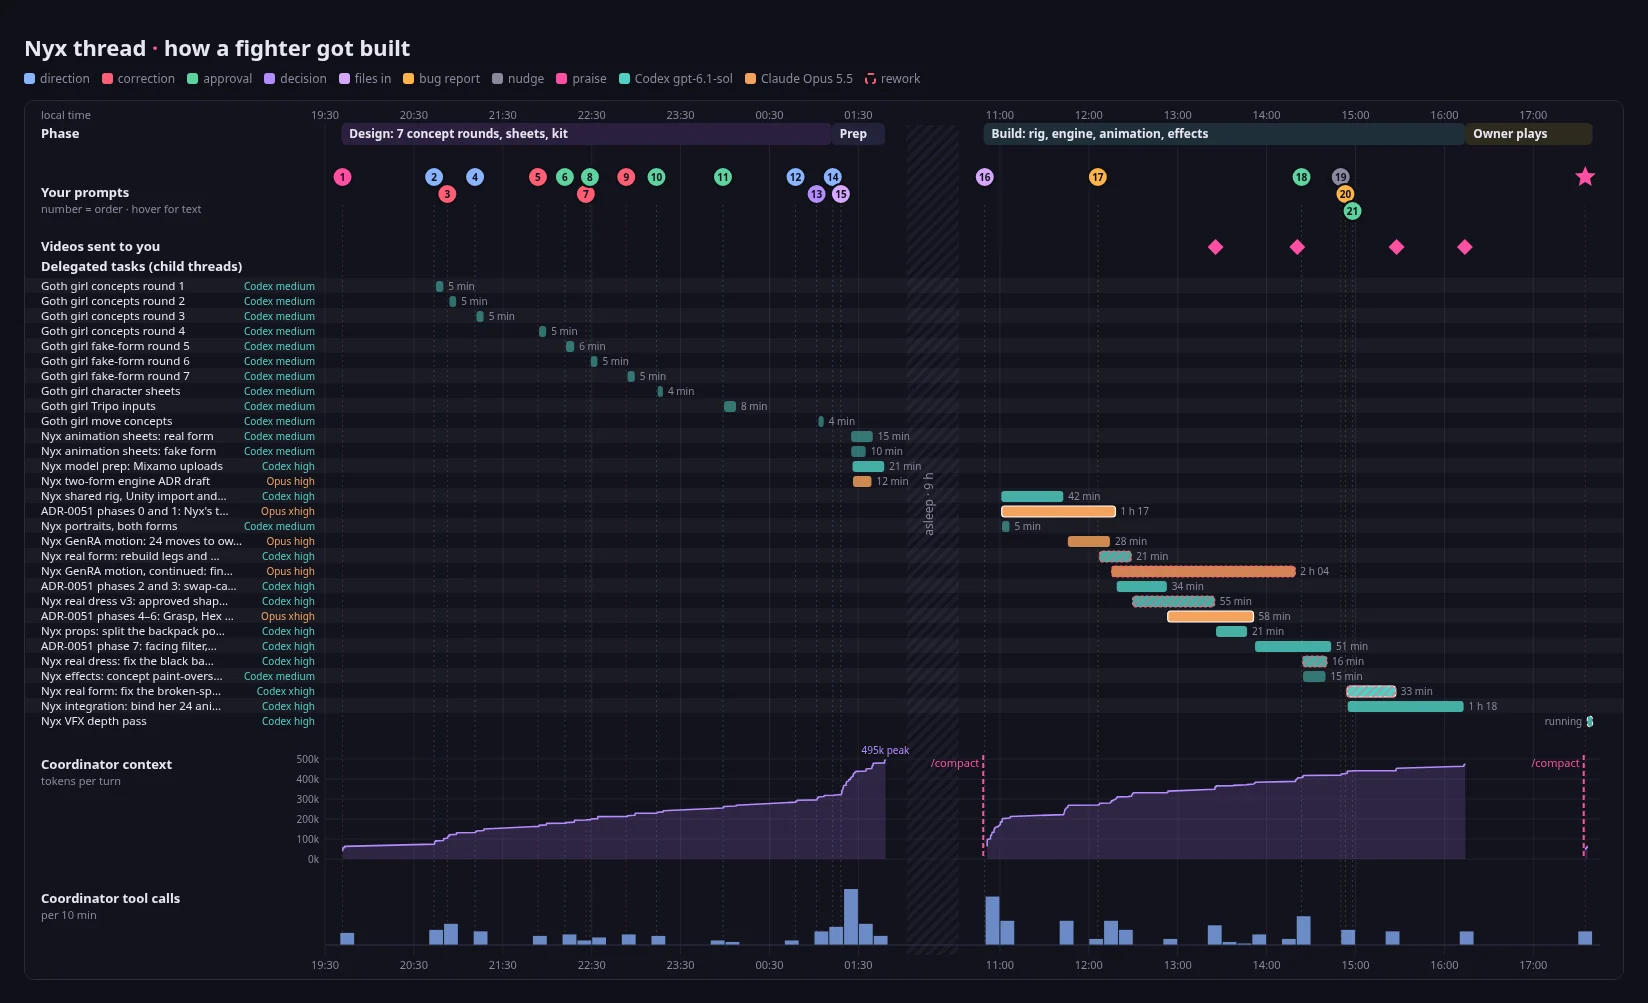This screenshot has width=1648, height=1003.
Task: Click the approval legend swatch
Action: coord(192,78)
